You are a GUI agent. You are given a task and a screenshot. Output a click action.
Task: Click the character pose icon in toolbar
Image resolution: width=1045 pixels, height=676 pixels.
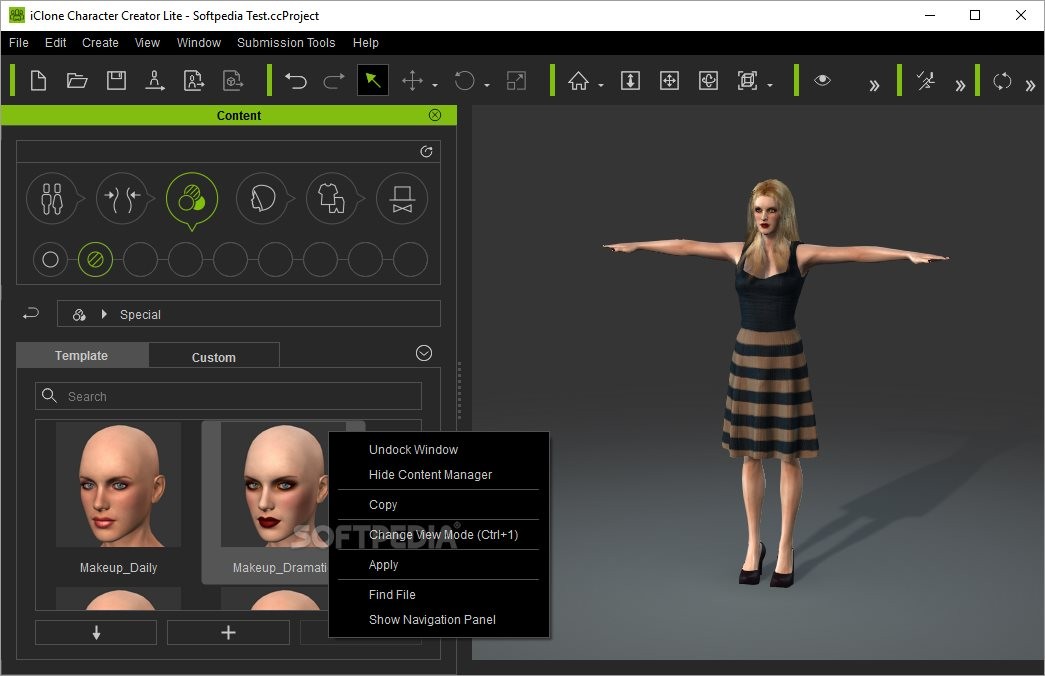[926, 81]
